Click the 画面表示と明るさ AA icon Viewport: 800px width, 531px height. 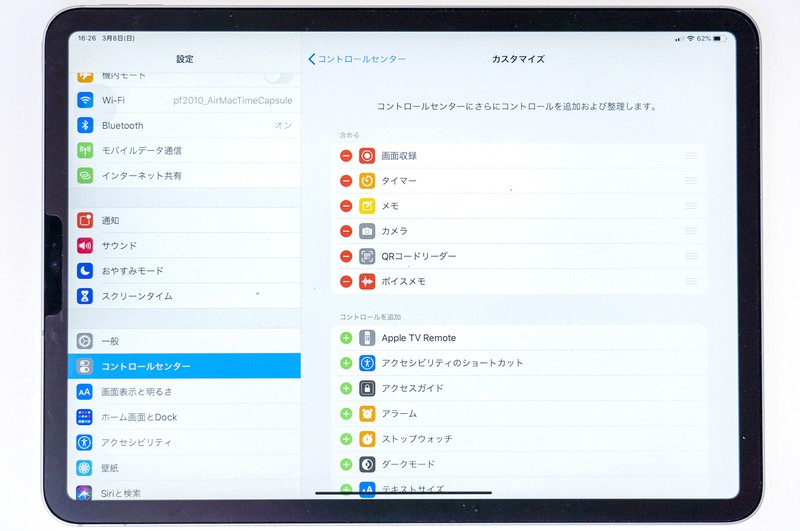85,392
